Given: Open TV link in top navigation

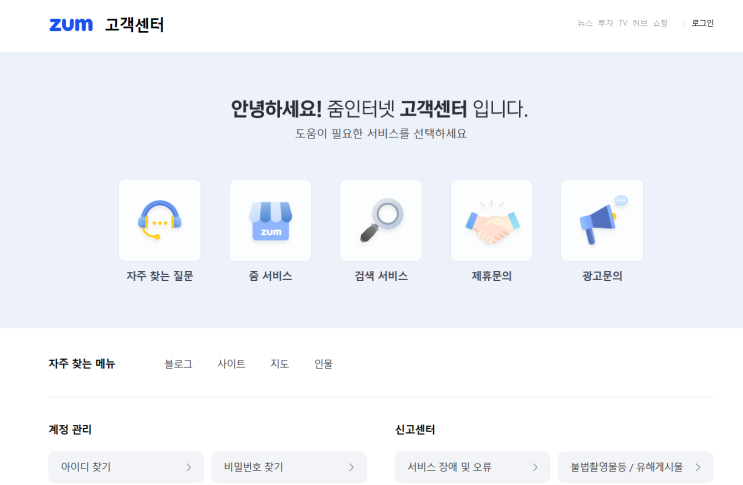Looking at the screenshot, I should (623, 23).
